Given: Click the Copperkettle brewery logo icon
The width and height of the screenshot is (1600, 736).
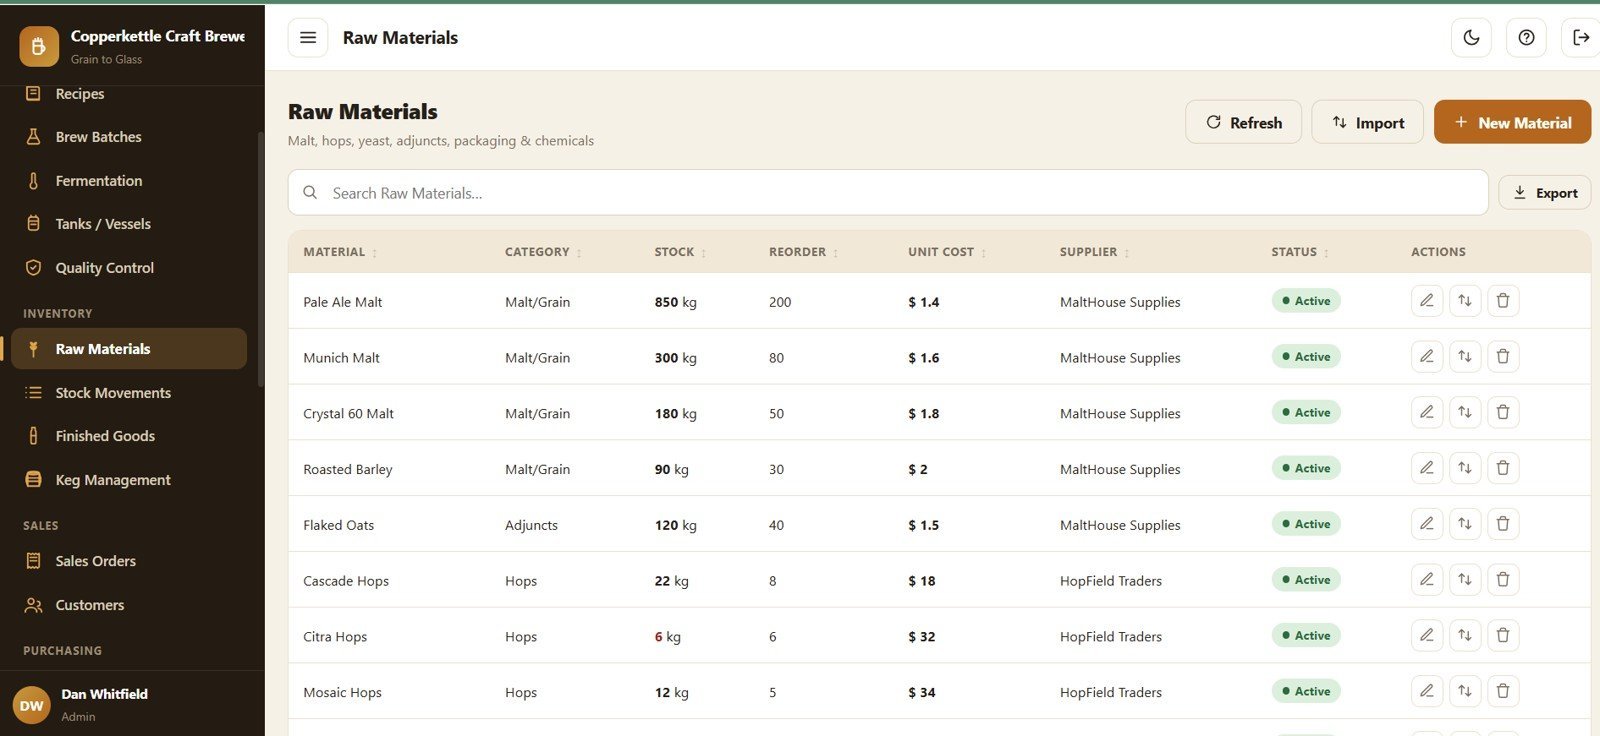Looking at the screenshot, I should (x=39, y=46).
